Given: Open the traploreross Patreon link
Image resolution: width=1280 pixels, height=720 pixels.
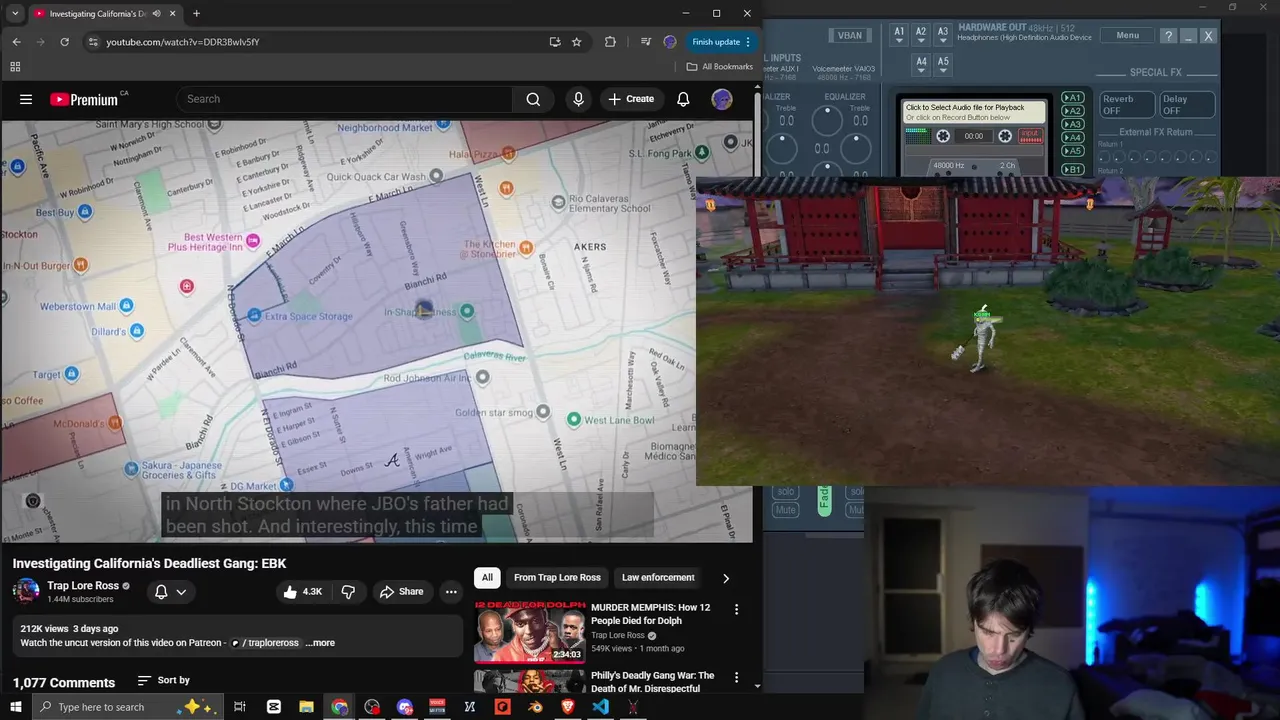Looking at the screenshot, I should (266, 643).
